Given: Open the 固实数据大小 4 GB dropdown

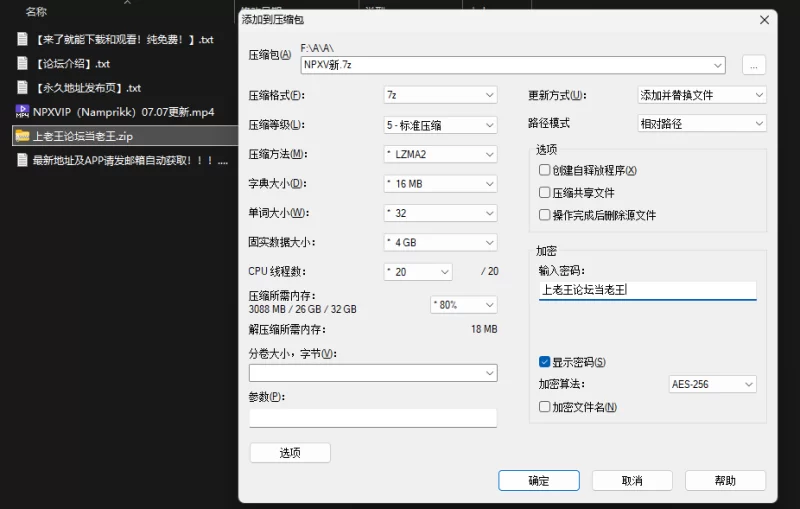Looking at the screenshot, I should pos(440,242).
